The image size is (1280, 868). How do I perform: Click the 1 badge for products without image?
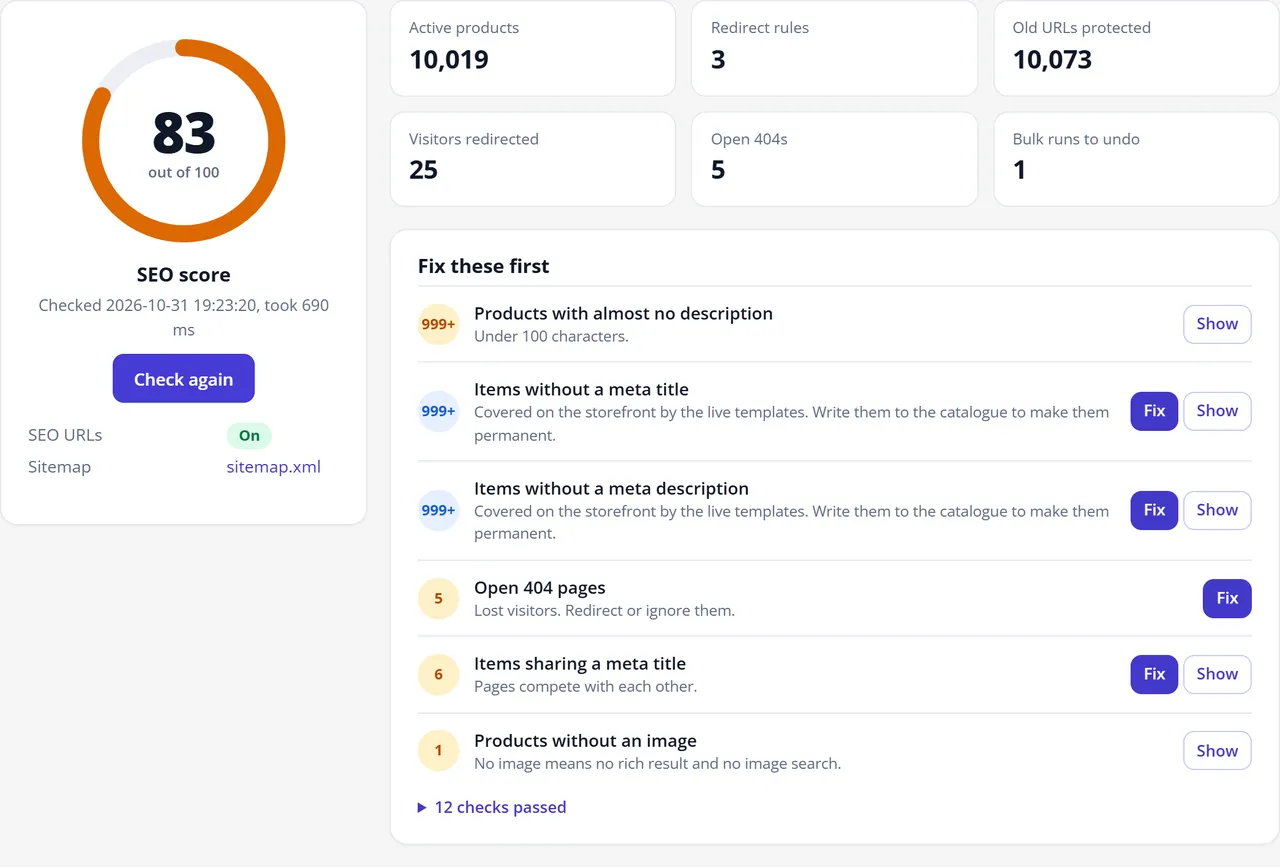[x=438, y=751]
